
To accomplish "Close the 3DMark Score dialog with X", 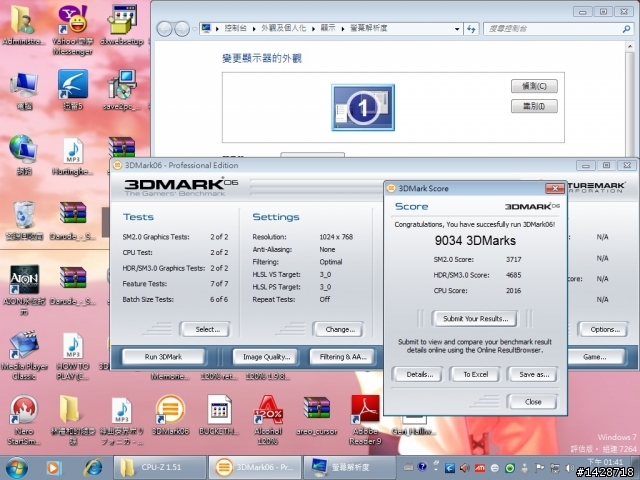I will tap(555, 188).
